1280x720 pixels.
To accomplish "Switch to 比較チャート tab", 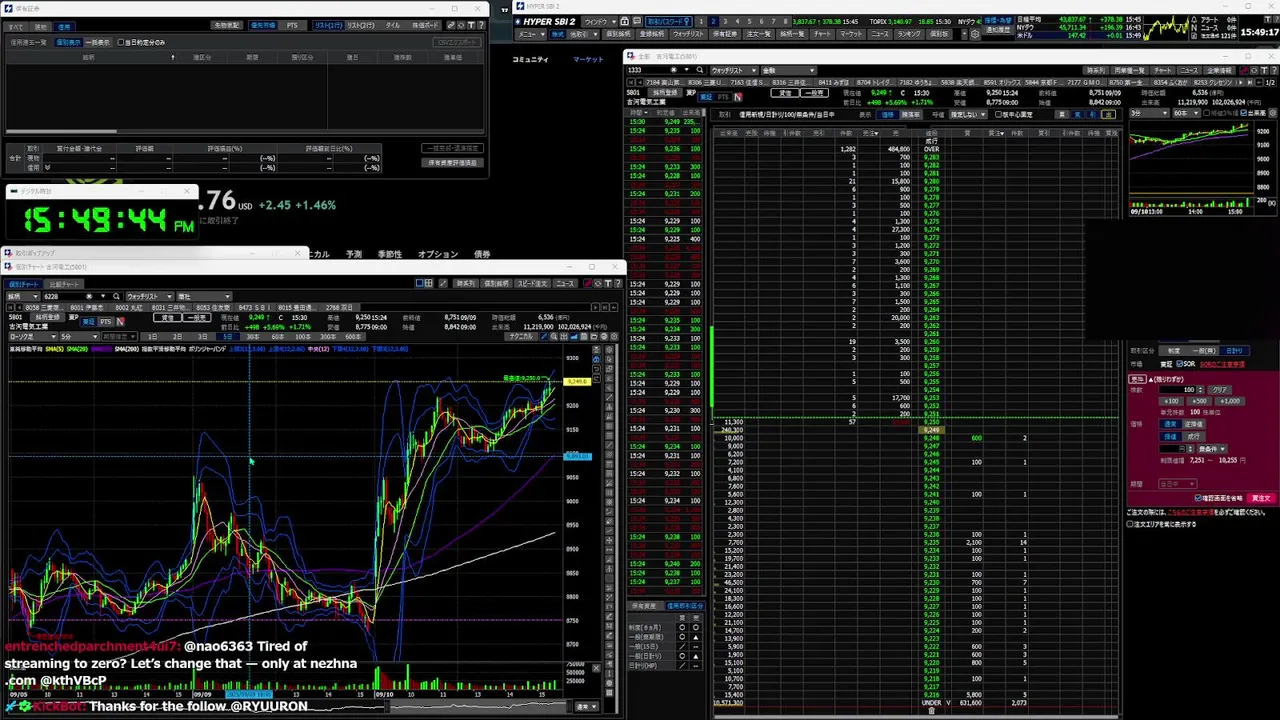I will pyautogui.click(x=64, y=284).
